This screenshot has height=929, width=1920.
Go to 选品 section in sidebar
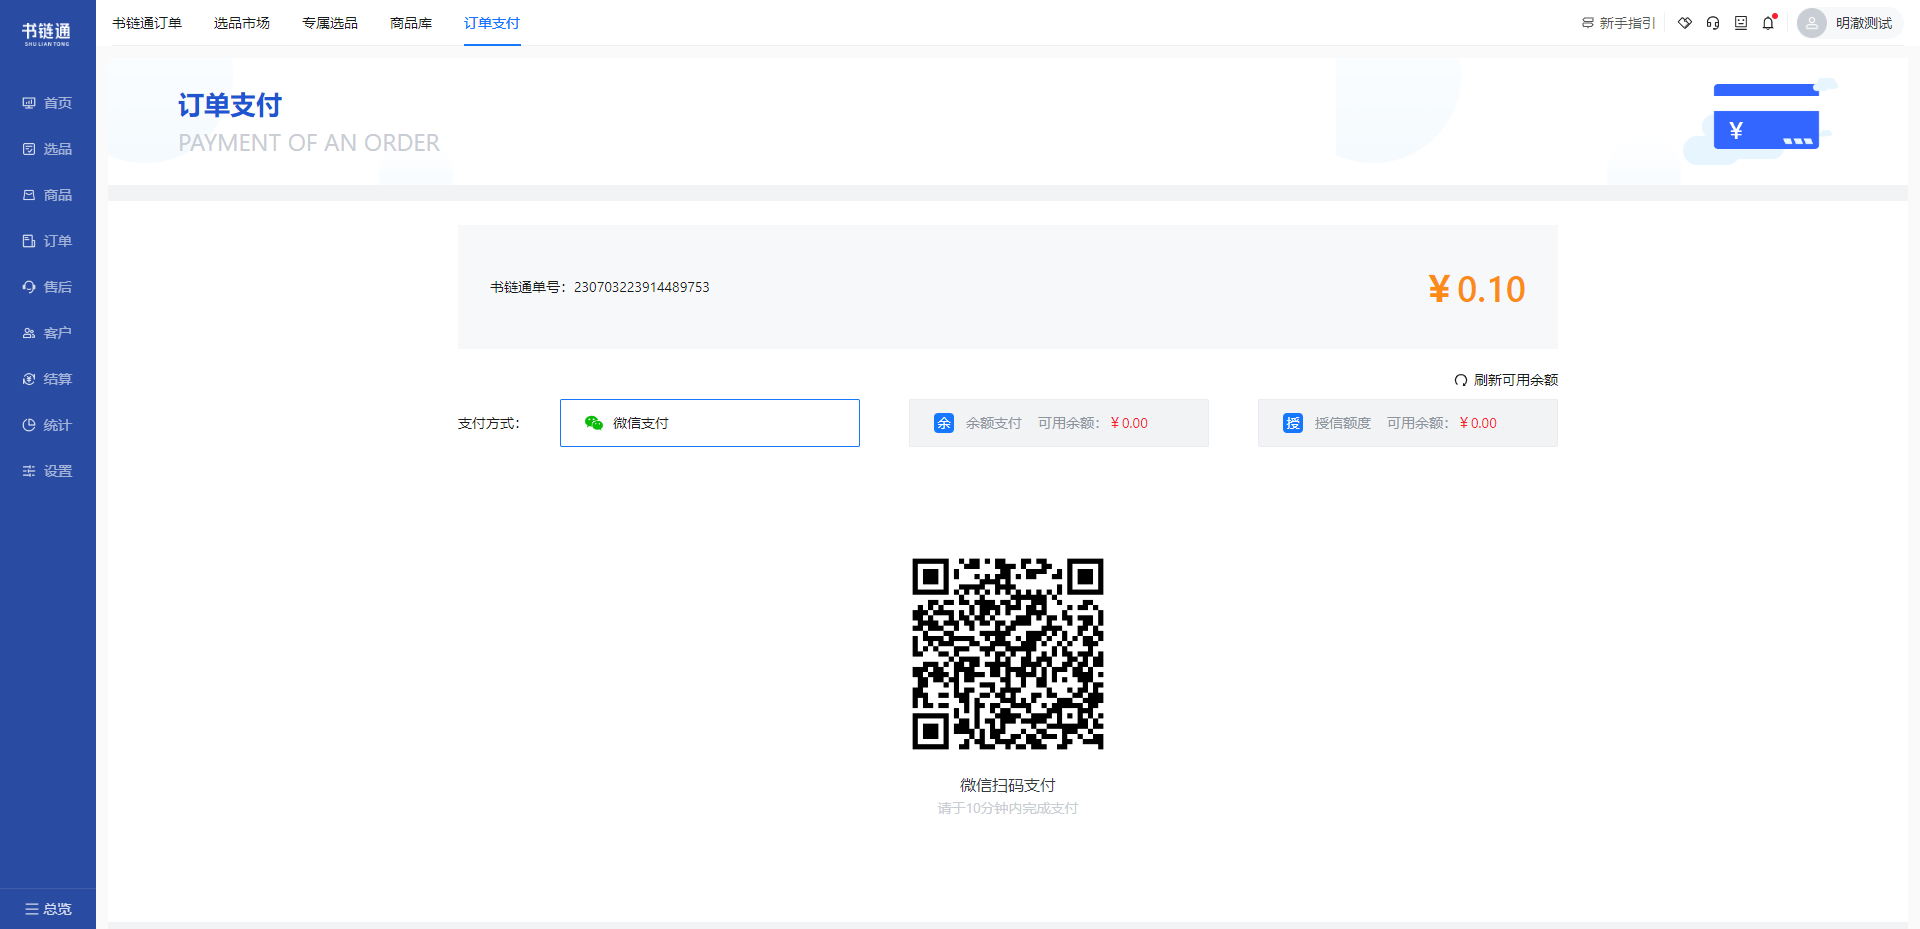[47, 149]
